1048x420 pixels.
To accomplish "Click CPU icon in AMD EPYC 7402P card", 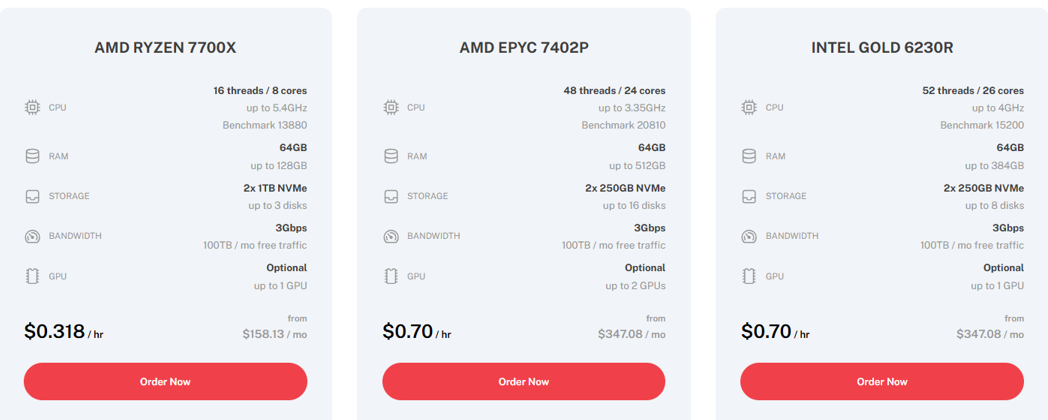I will click(x=391, y=107).
